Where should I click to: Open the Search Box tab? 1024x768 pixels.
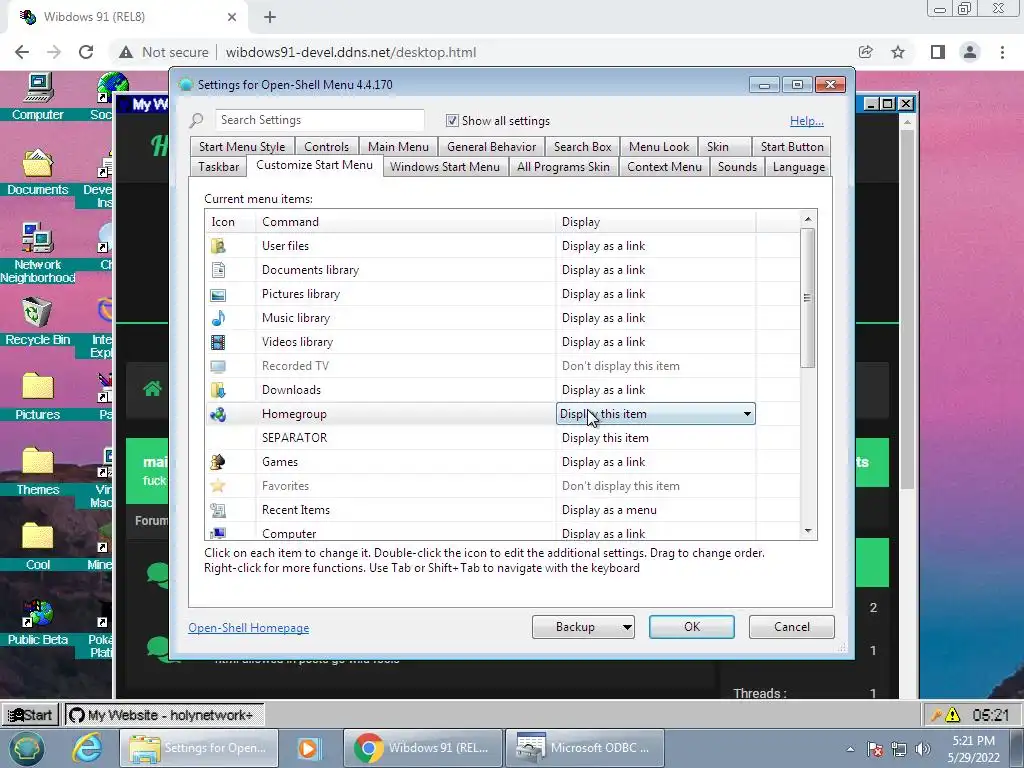point(583,147)
